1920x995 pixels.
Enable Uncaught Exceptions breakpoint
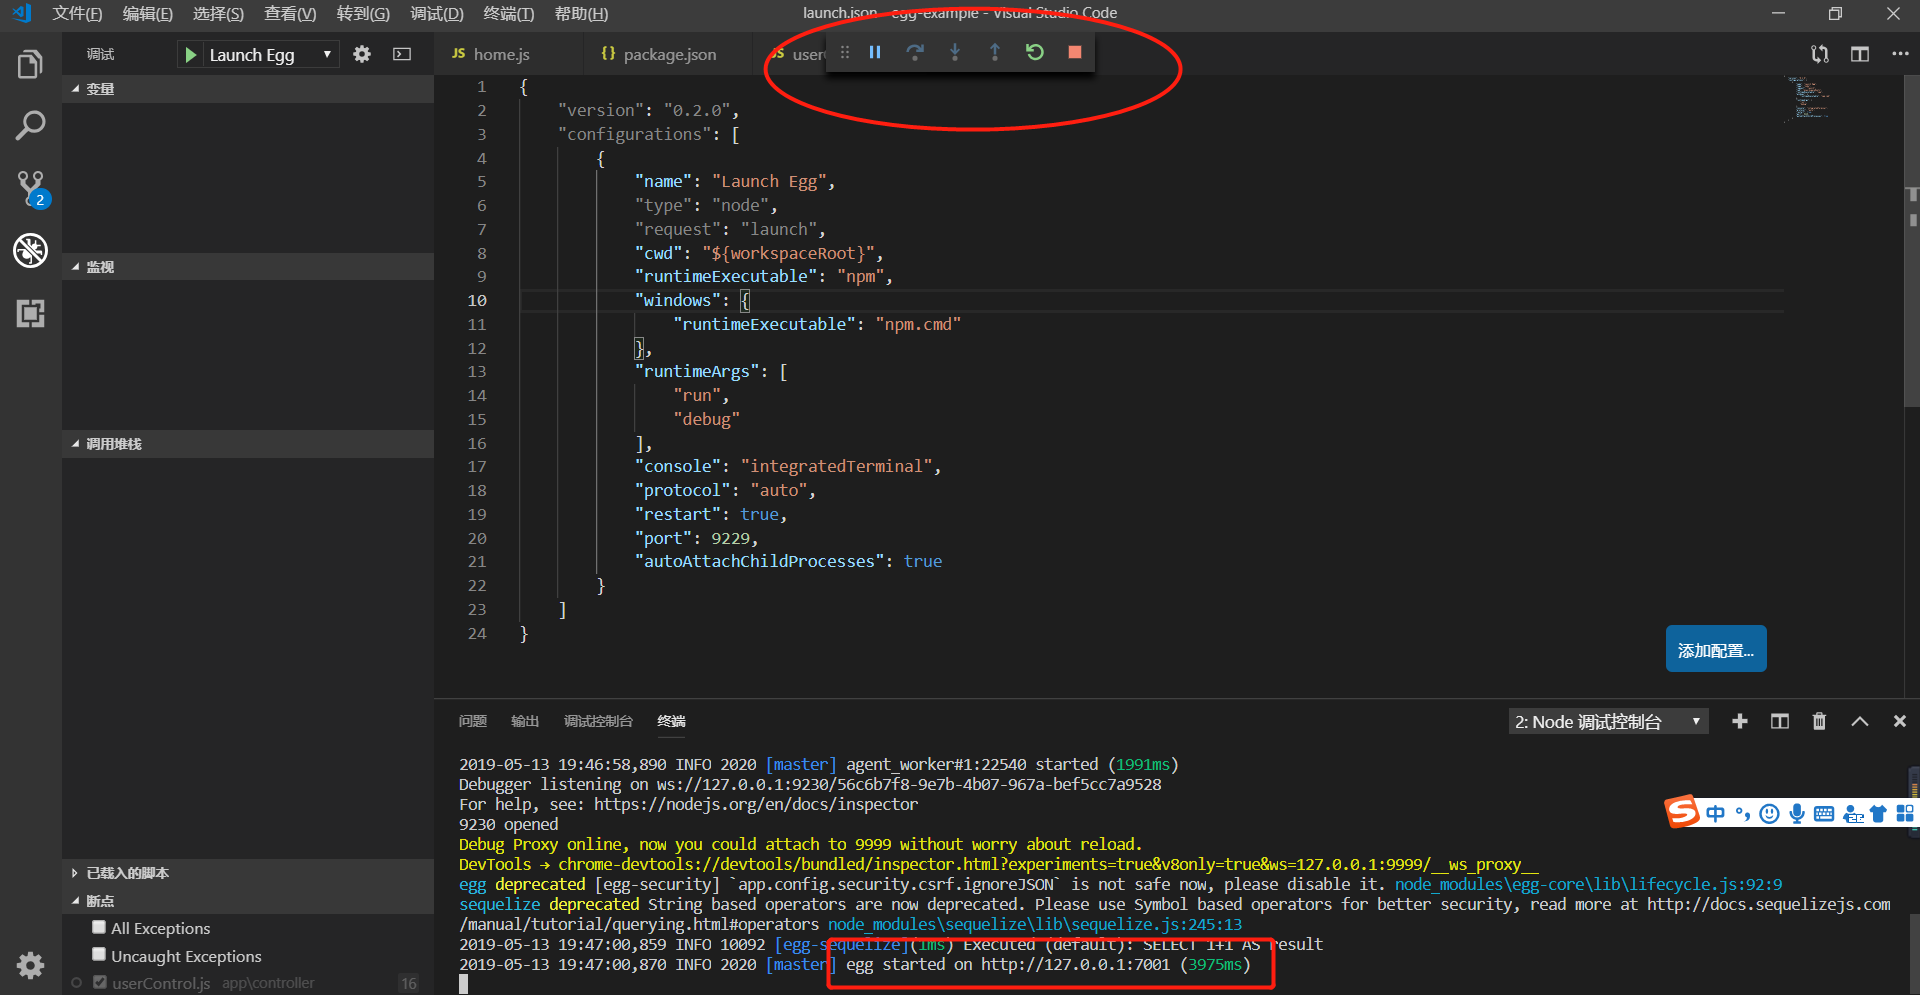tap(99, 955)
